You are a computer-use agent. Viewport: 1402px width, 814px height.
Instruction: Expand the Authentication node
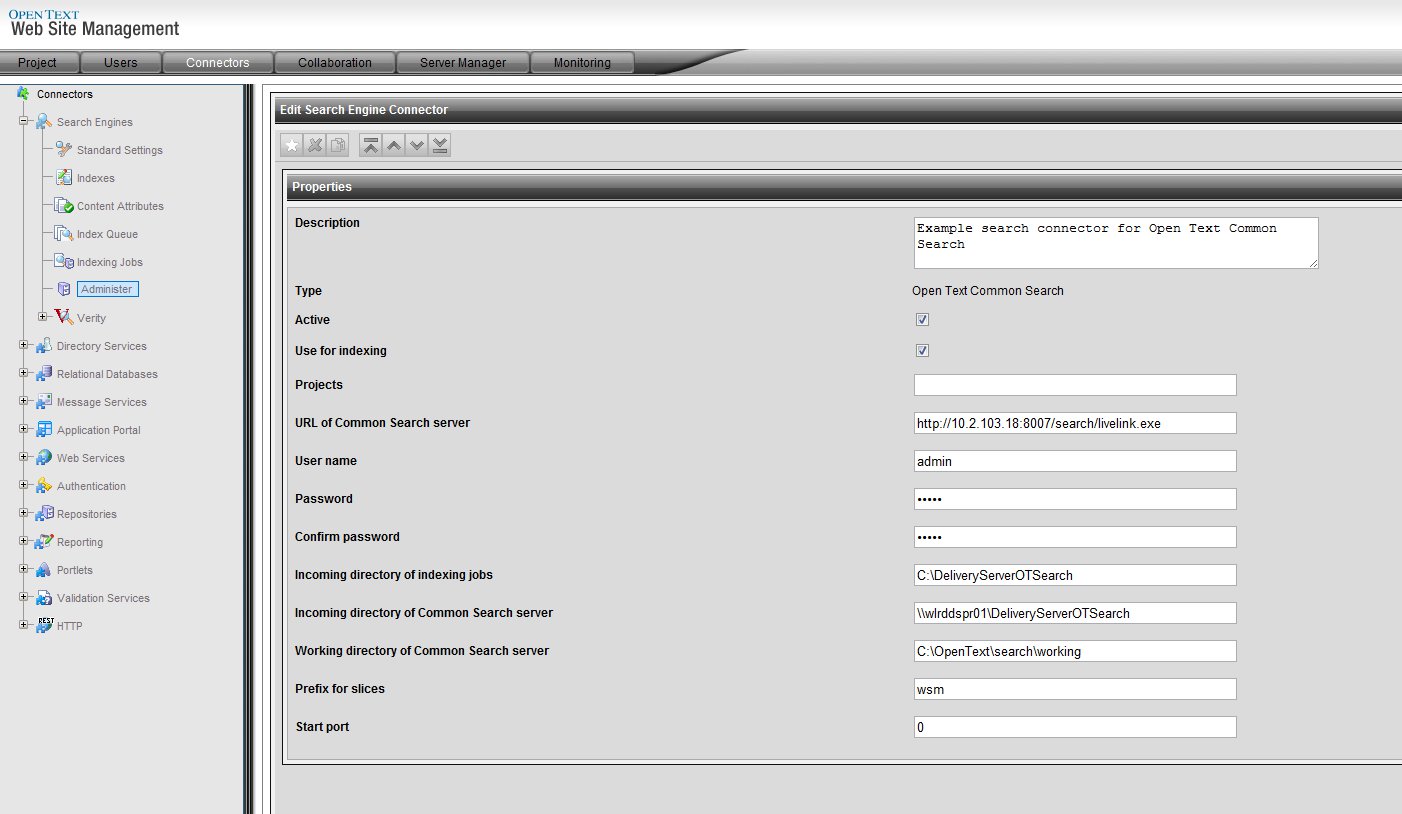point(24,485)
